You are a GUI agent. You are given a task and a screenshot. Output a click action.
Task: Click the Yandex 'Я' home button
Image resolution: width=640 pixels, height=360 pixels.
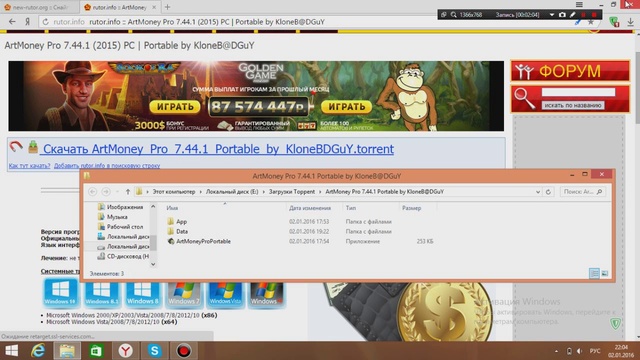(27, 22)
